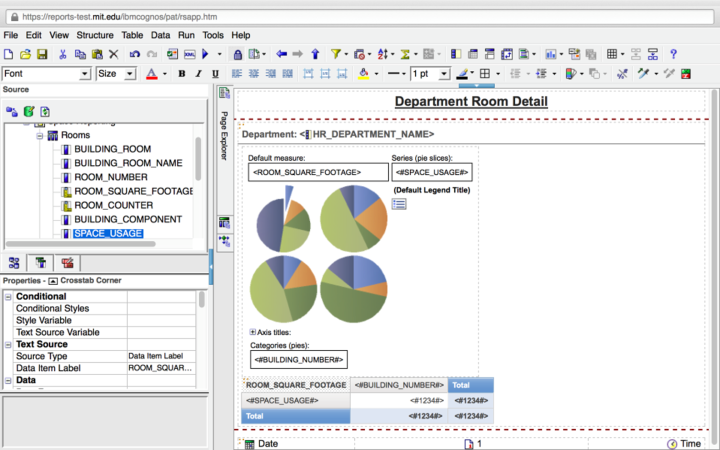Toggle italic formatting

(198, 74)
